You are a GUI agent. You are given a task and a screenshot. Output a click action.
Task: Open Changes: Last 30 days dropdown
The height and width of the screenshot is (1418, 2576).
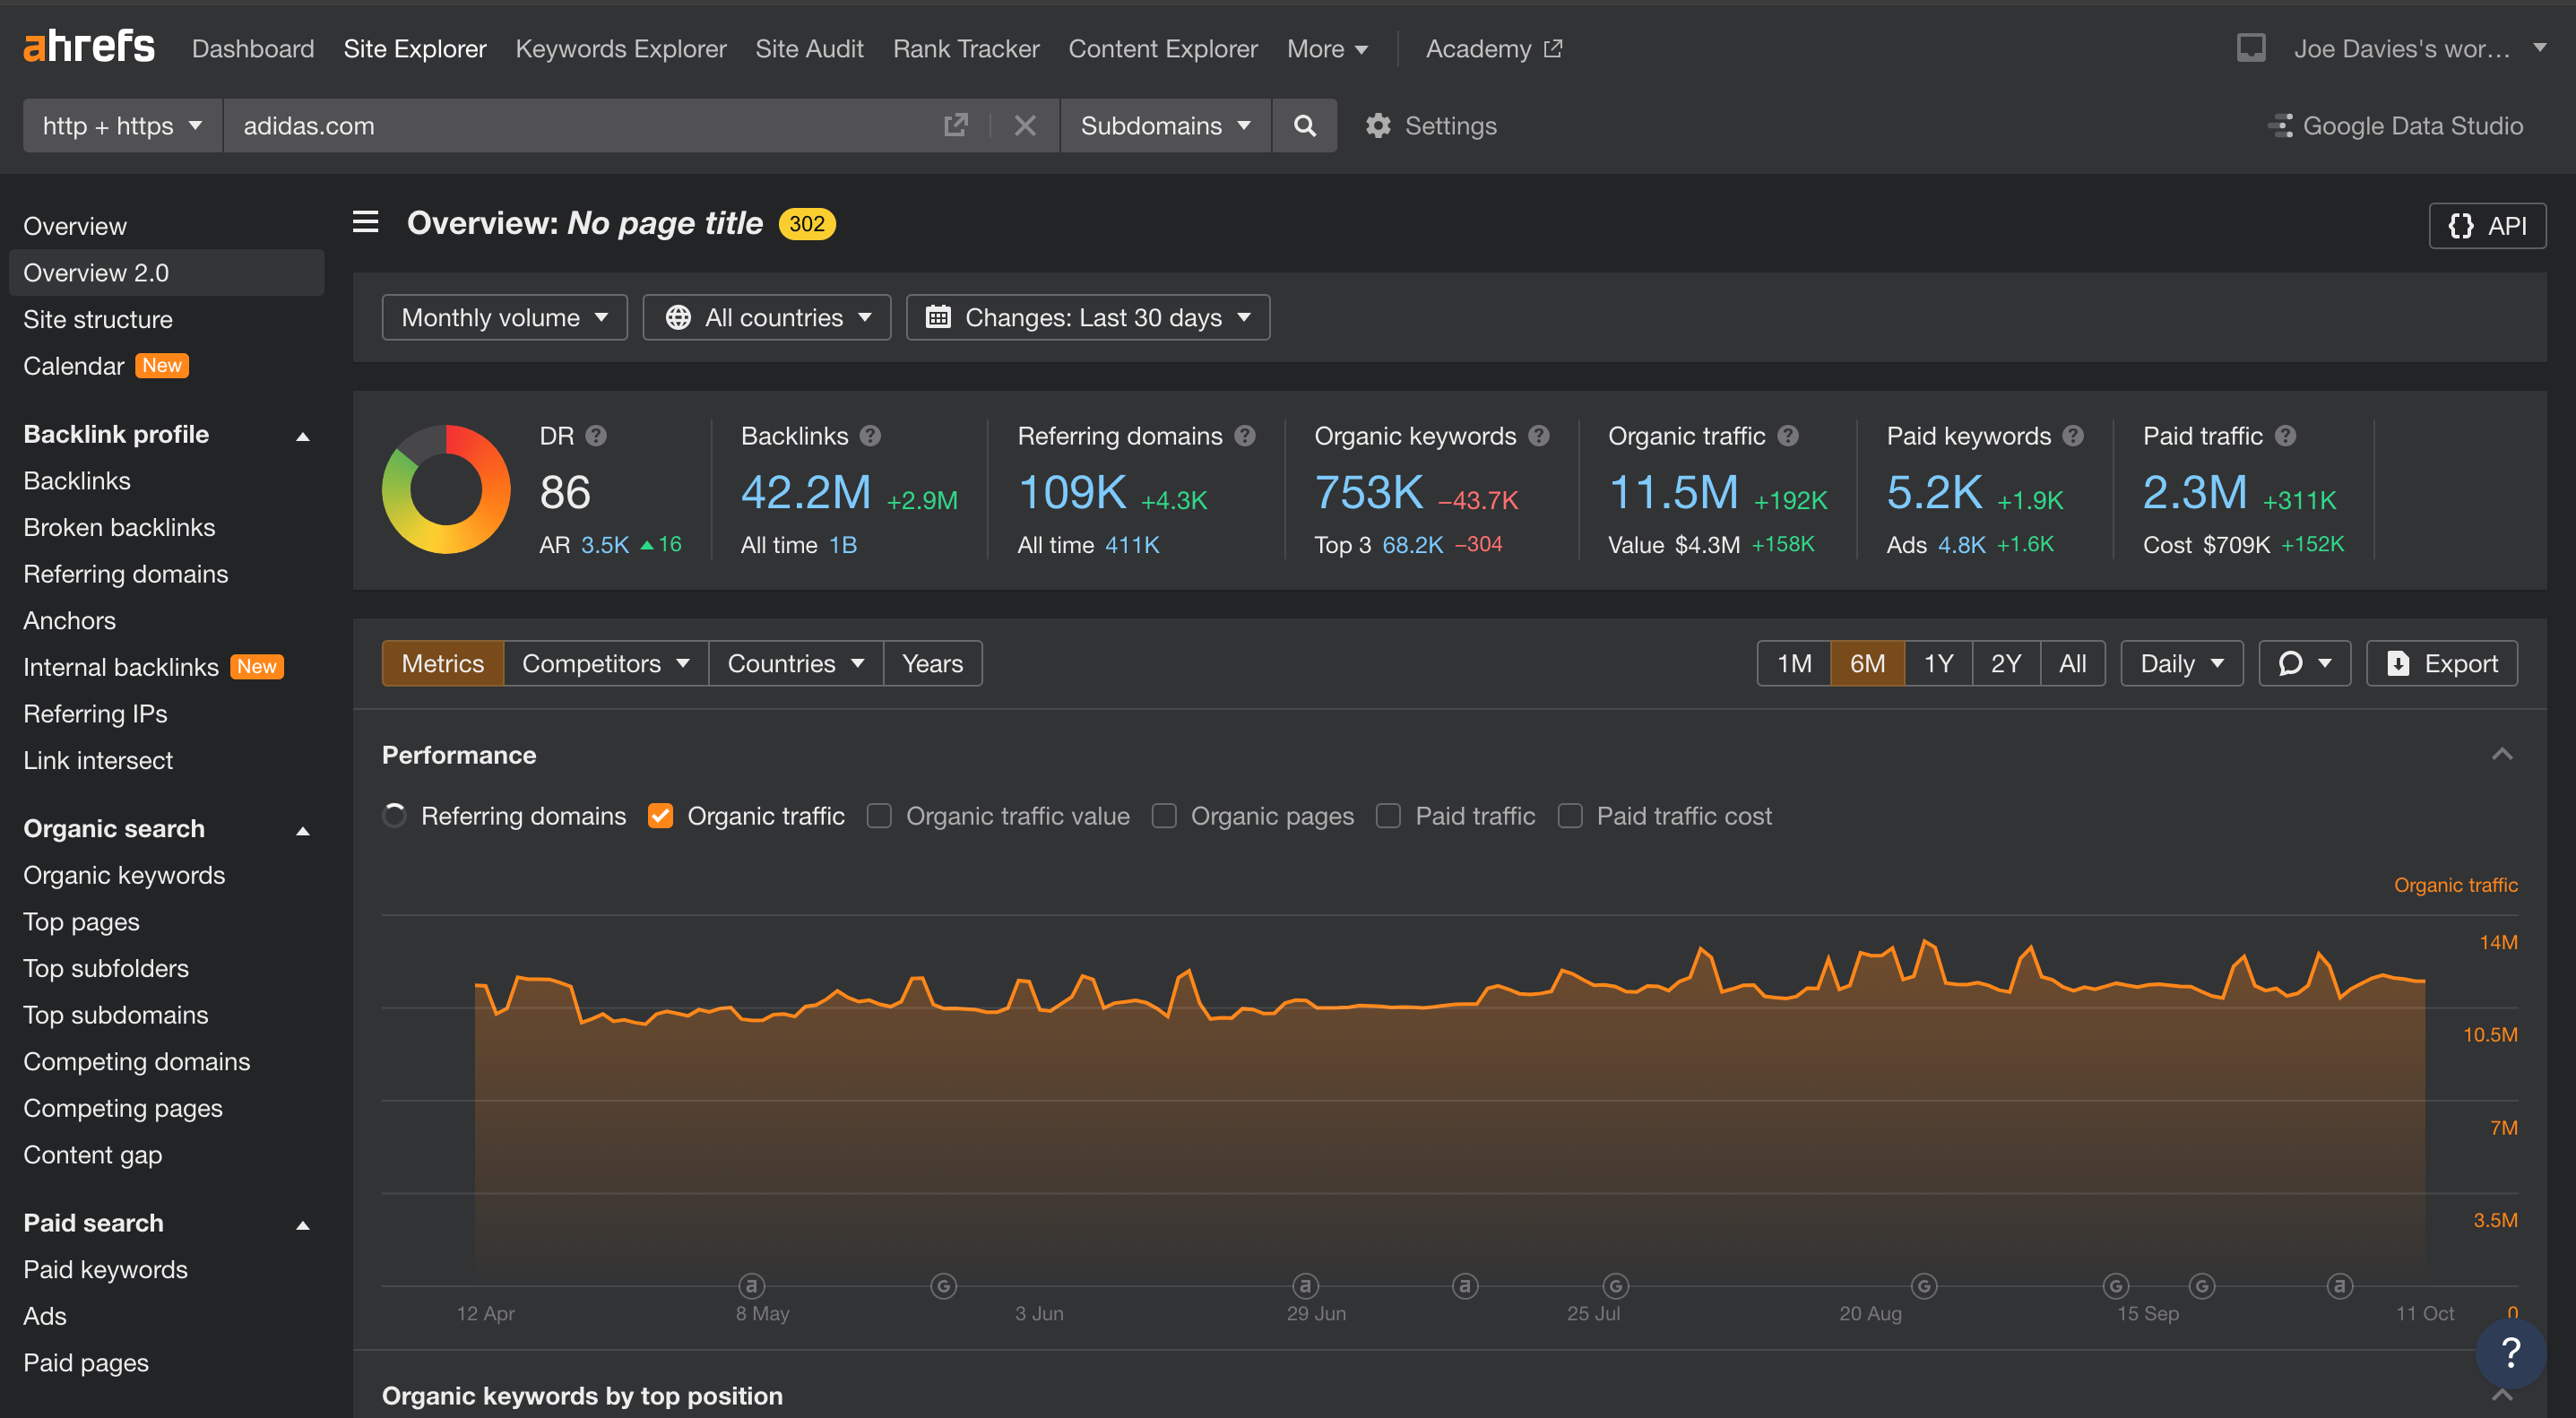(x=1088, y=317)
